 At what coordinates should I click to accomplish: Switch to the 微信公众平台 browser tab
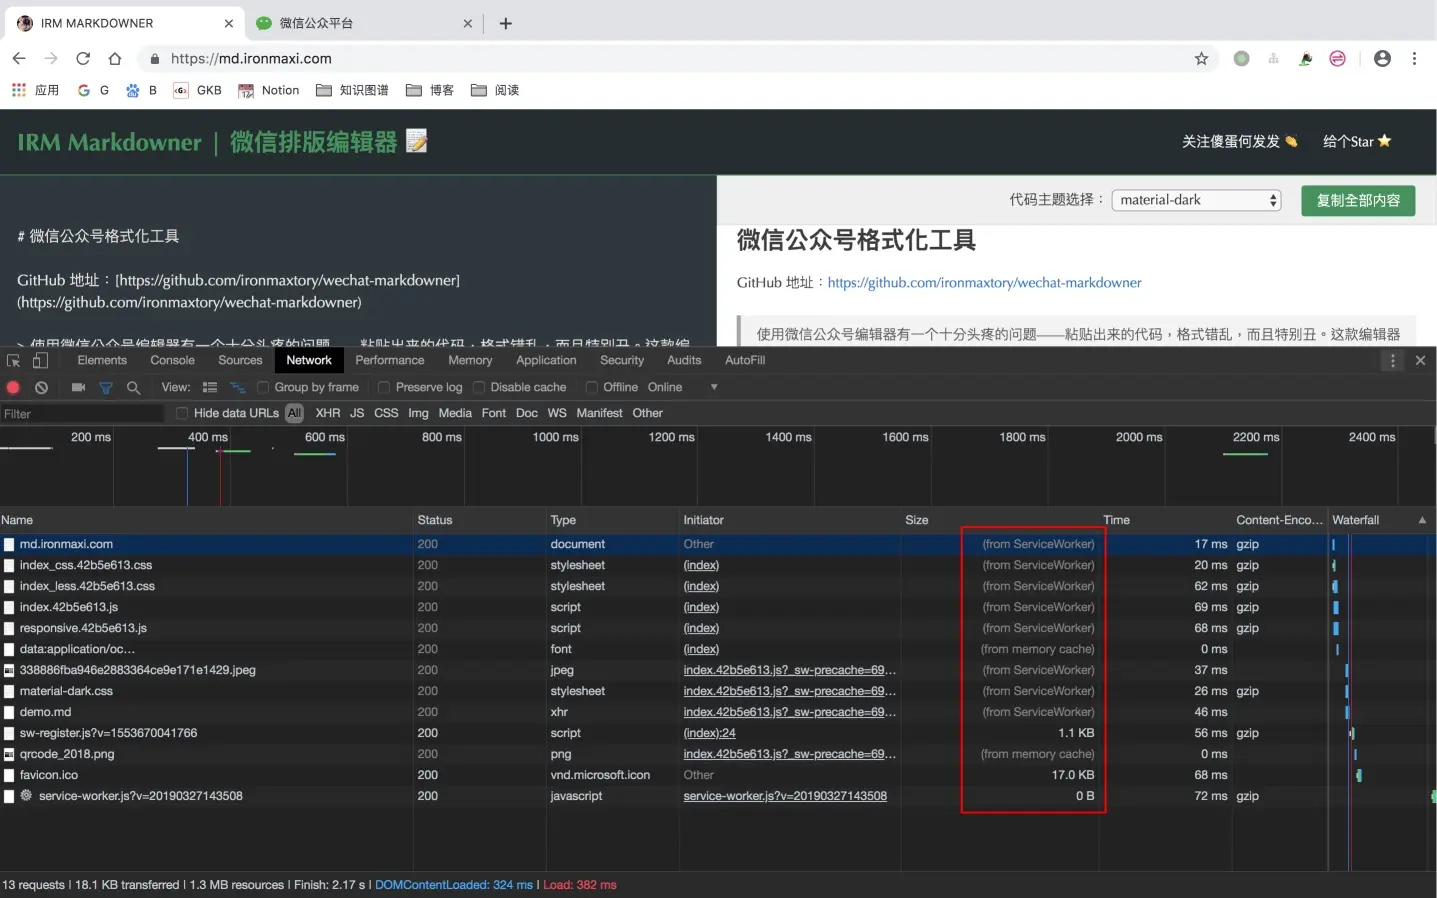[x=365, y=23]
